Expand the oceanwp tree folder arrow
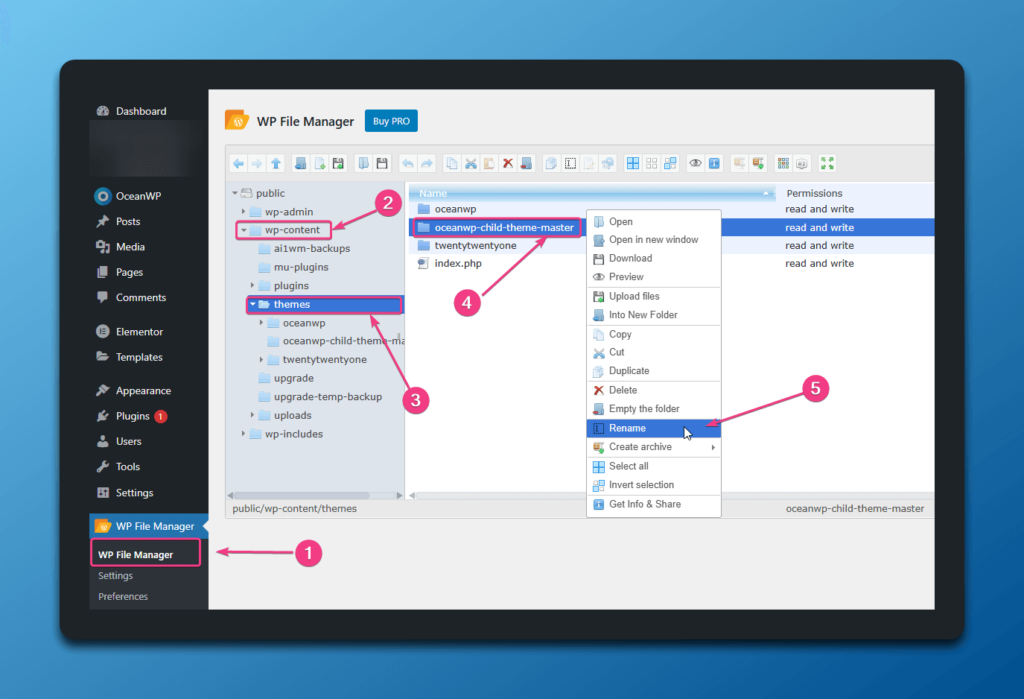This screenshot has height=699, width=1024. [x=261, y=323]
